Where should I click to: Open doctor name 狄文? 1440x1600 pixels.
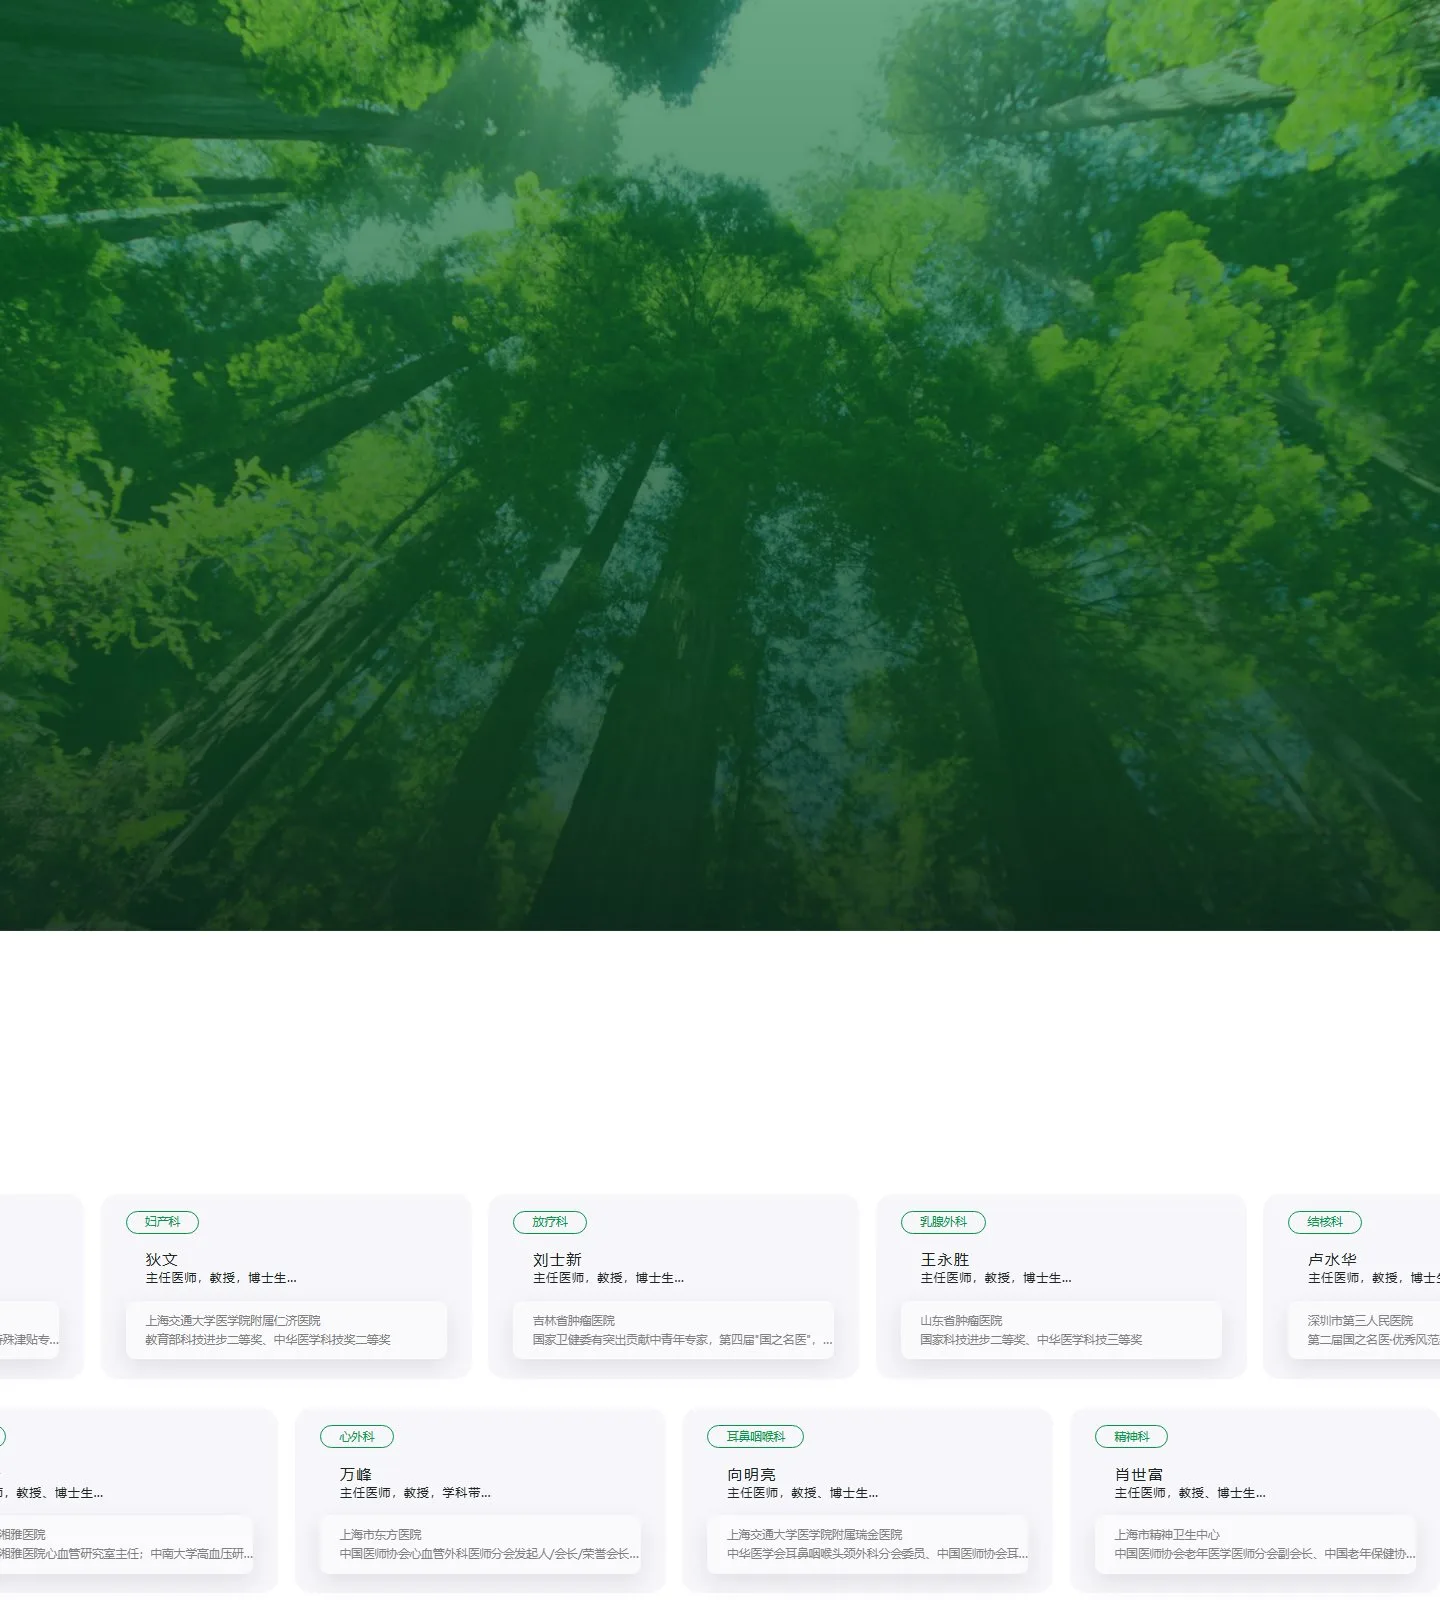tap(161, 1260)
